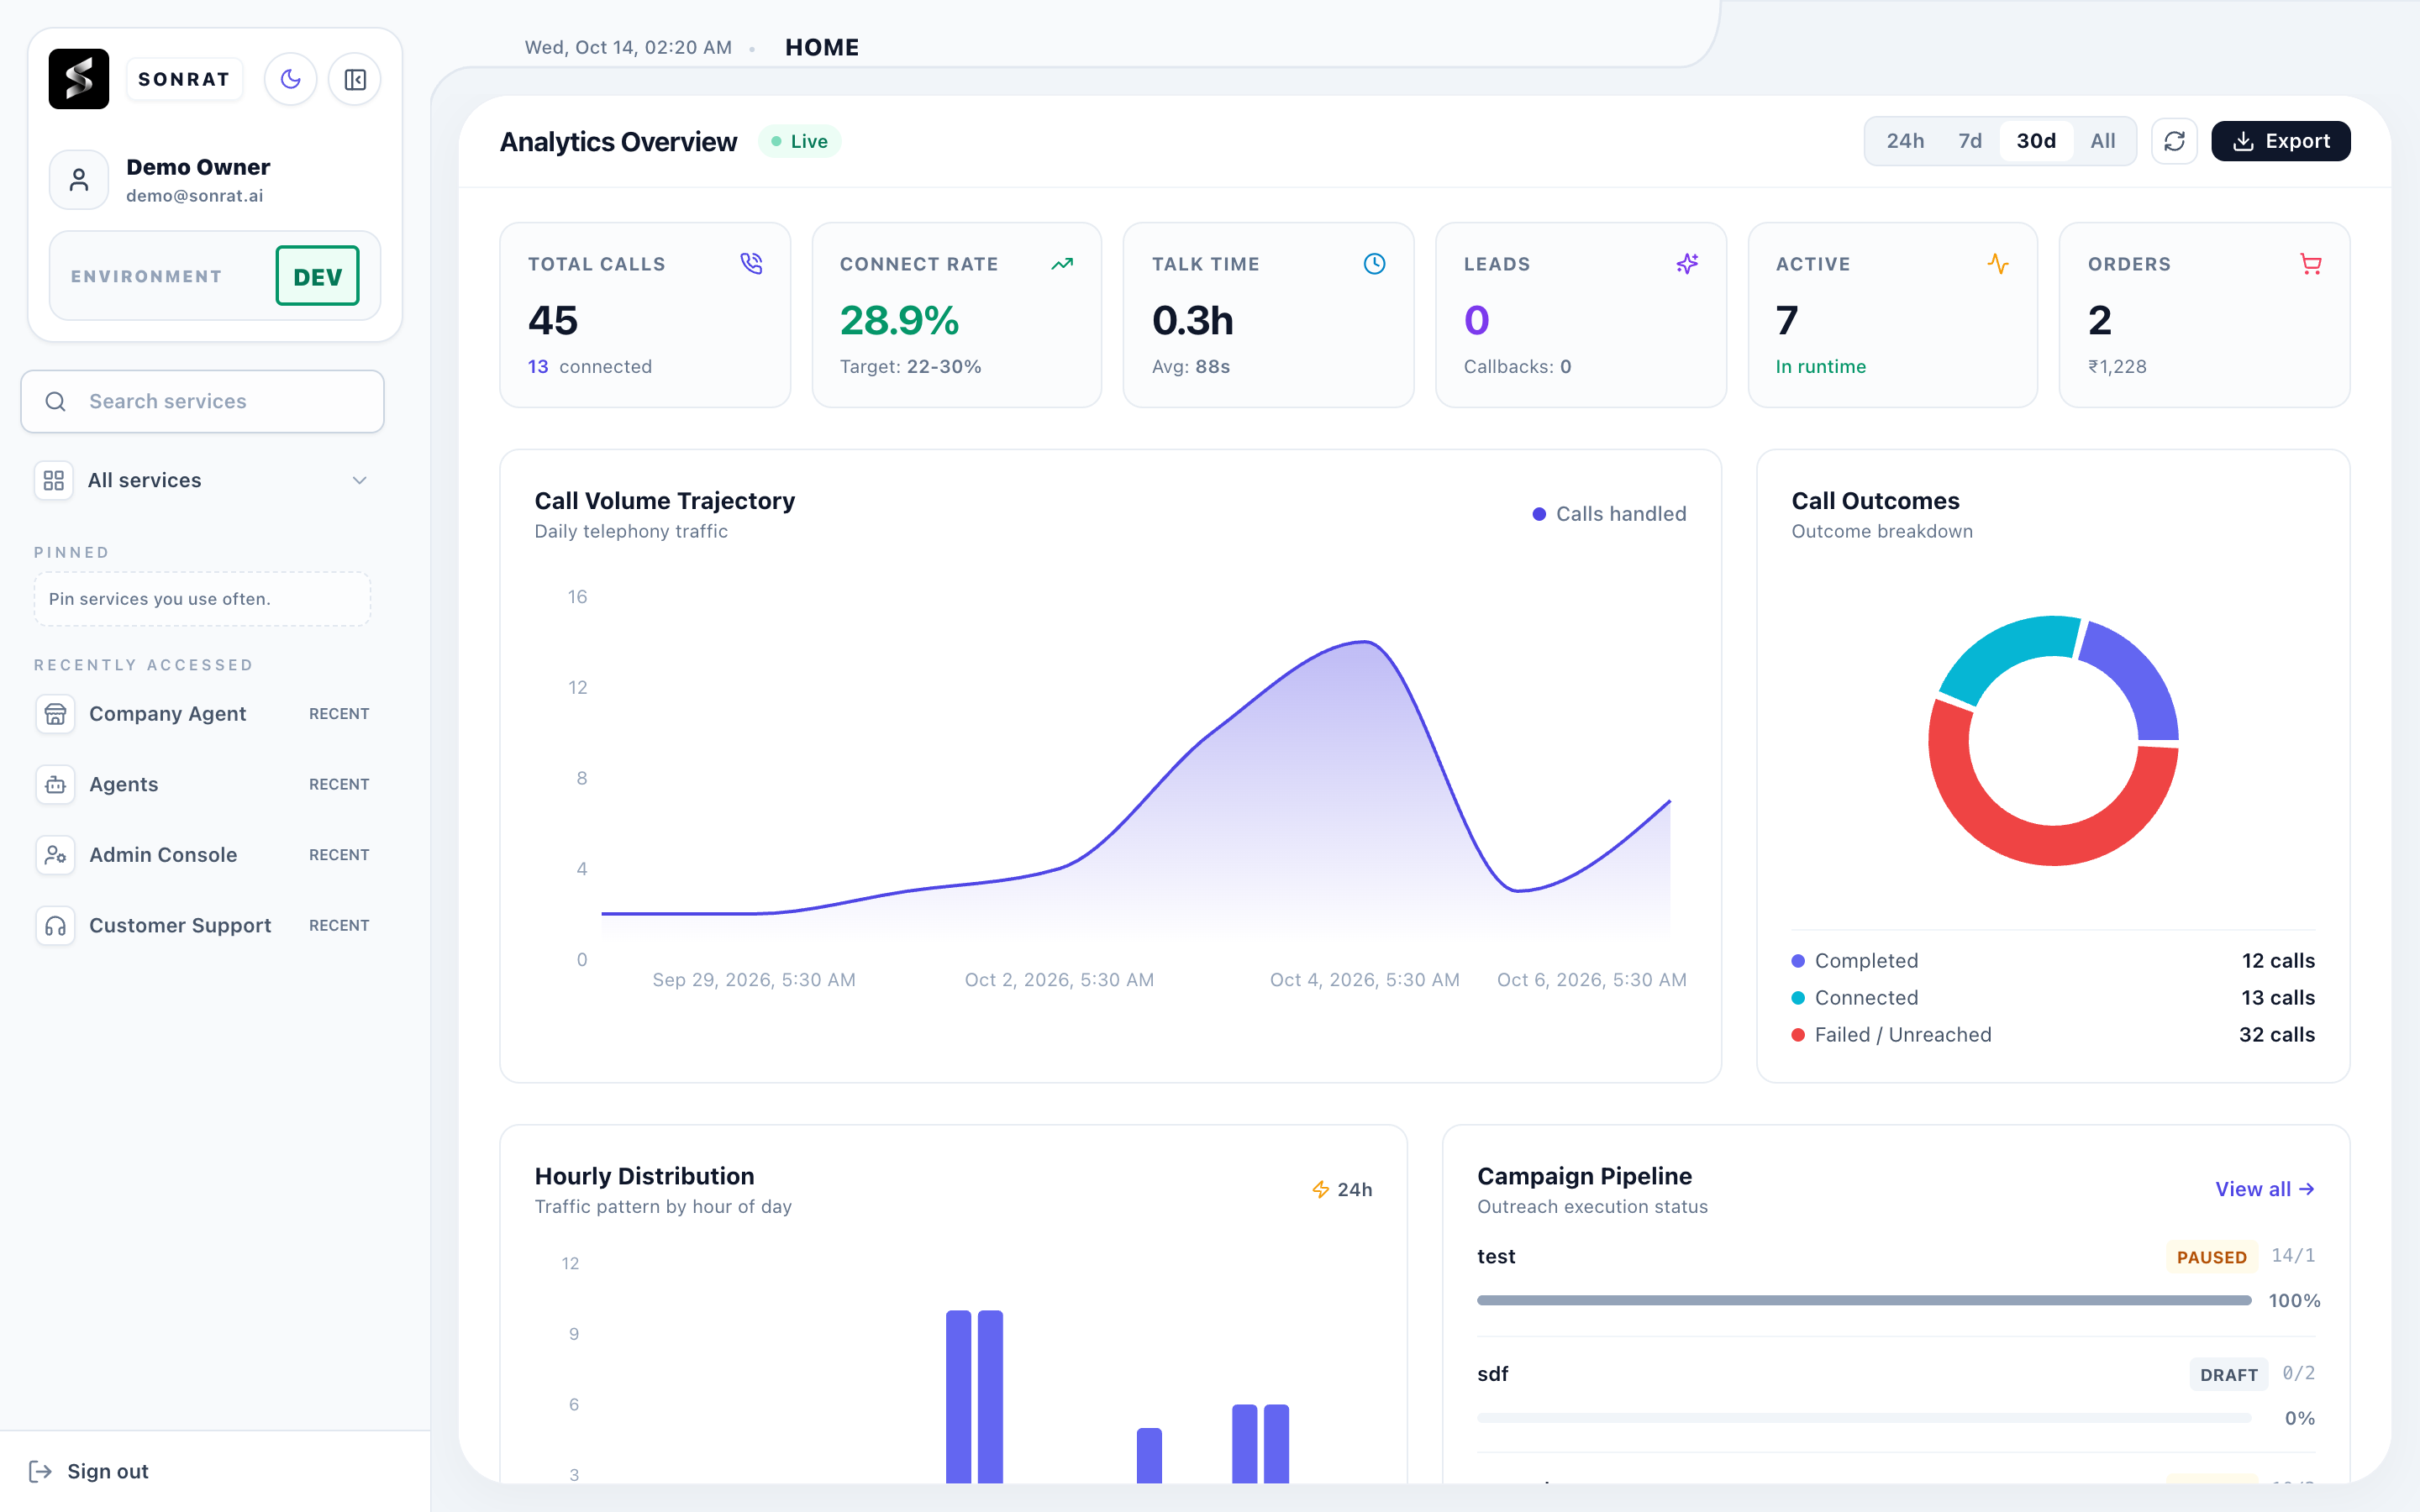Image resolution: width=2420 pixels, height=1512 pixels.
Task: Click the Agents robot icon
Action: coord(55,785)
